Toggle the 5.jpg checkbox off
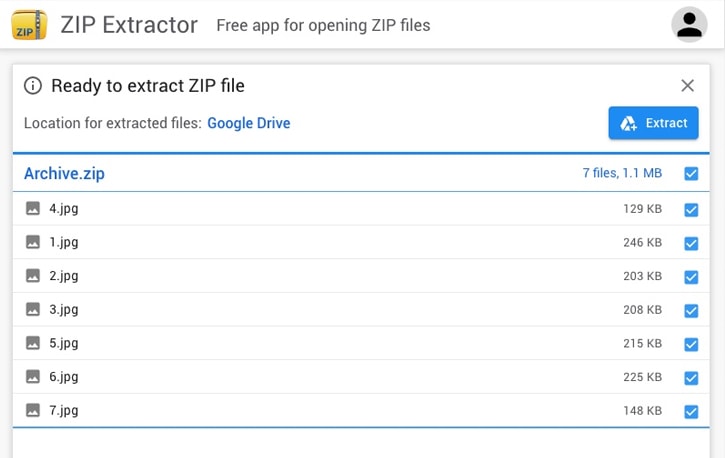 pos(691,344)
